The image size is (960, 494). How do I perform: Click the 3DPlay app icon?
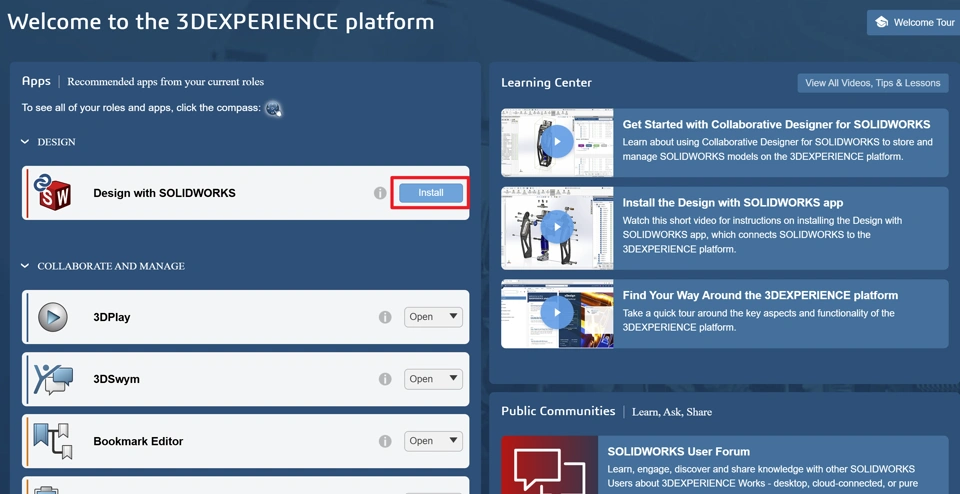tap(53, 317)
